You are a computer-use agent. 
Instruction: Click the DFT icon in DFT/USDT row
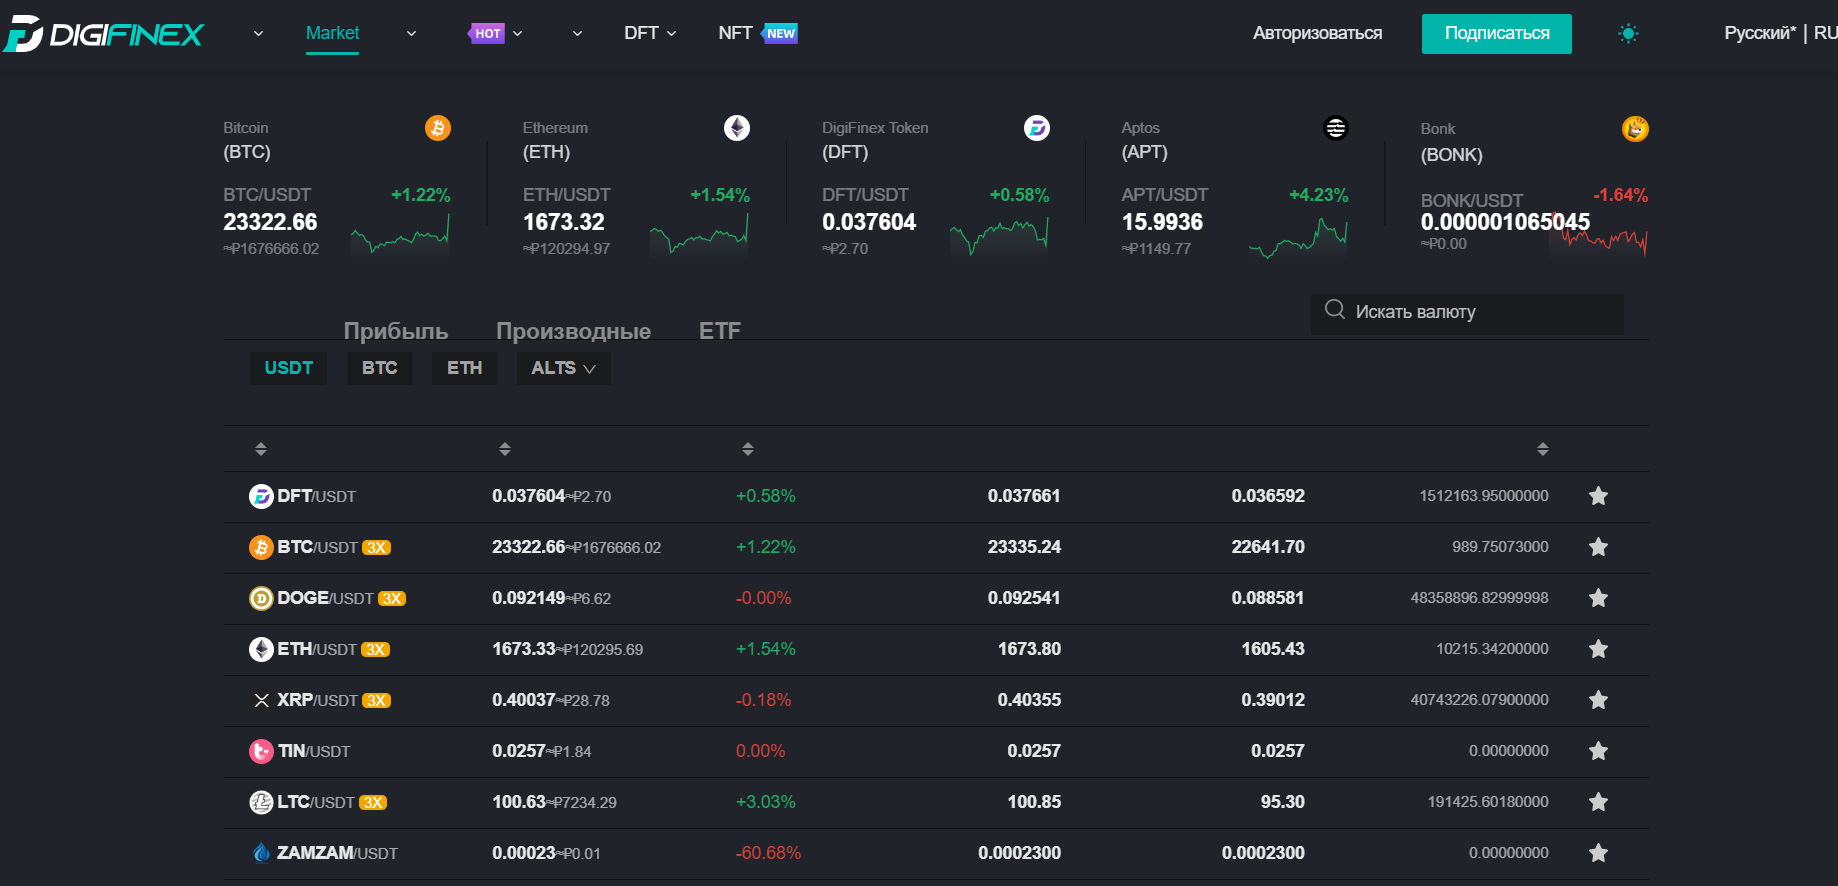click(261, 496)
